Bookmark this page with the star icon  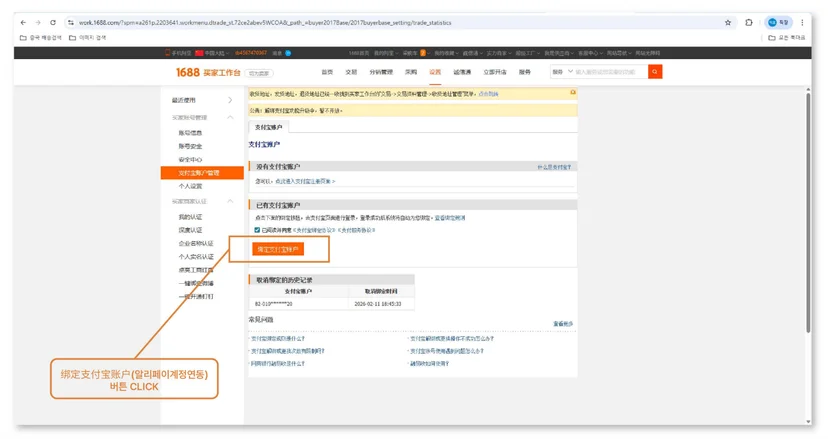click(x=728, y=23)
